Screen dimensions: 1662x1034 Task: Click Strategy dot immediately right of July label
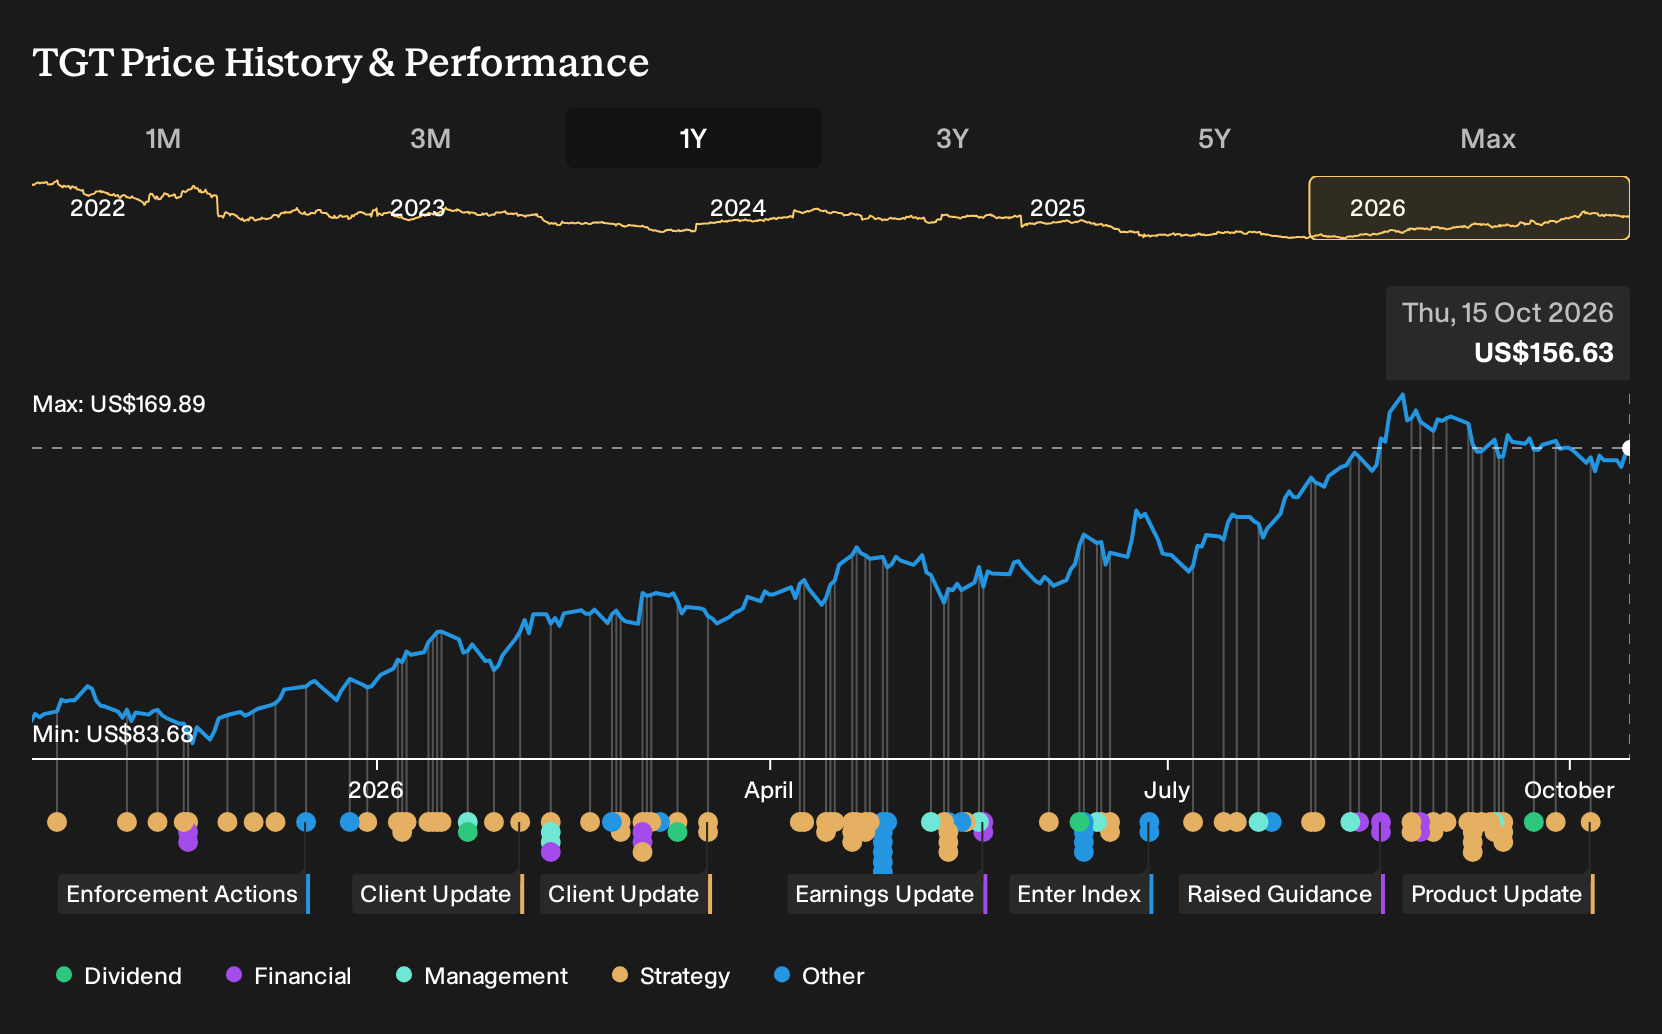[1192, 822]
